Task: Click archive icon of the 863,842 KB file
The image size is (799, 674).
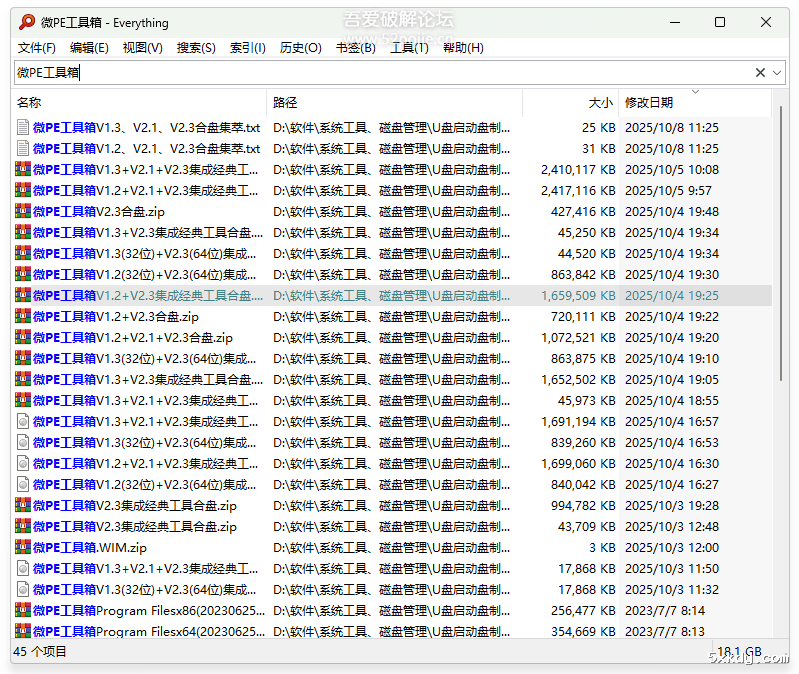Action: click(23, 275)
